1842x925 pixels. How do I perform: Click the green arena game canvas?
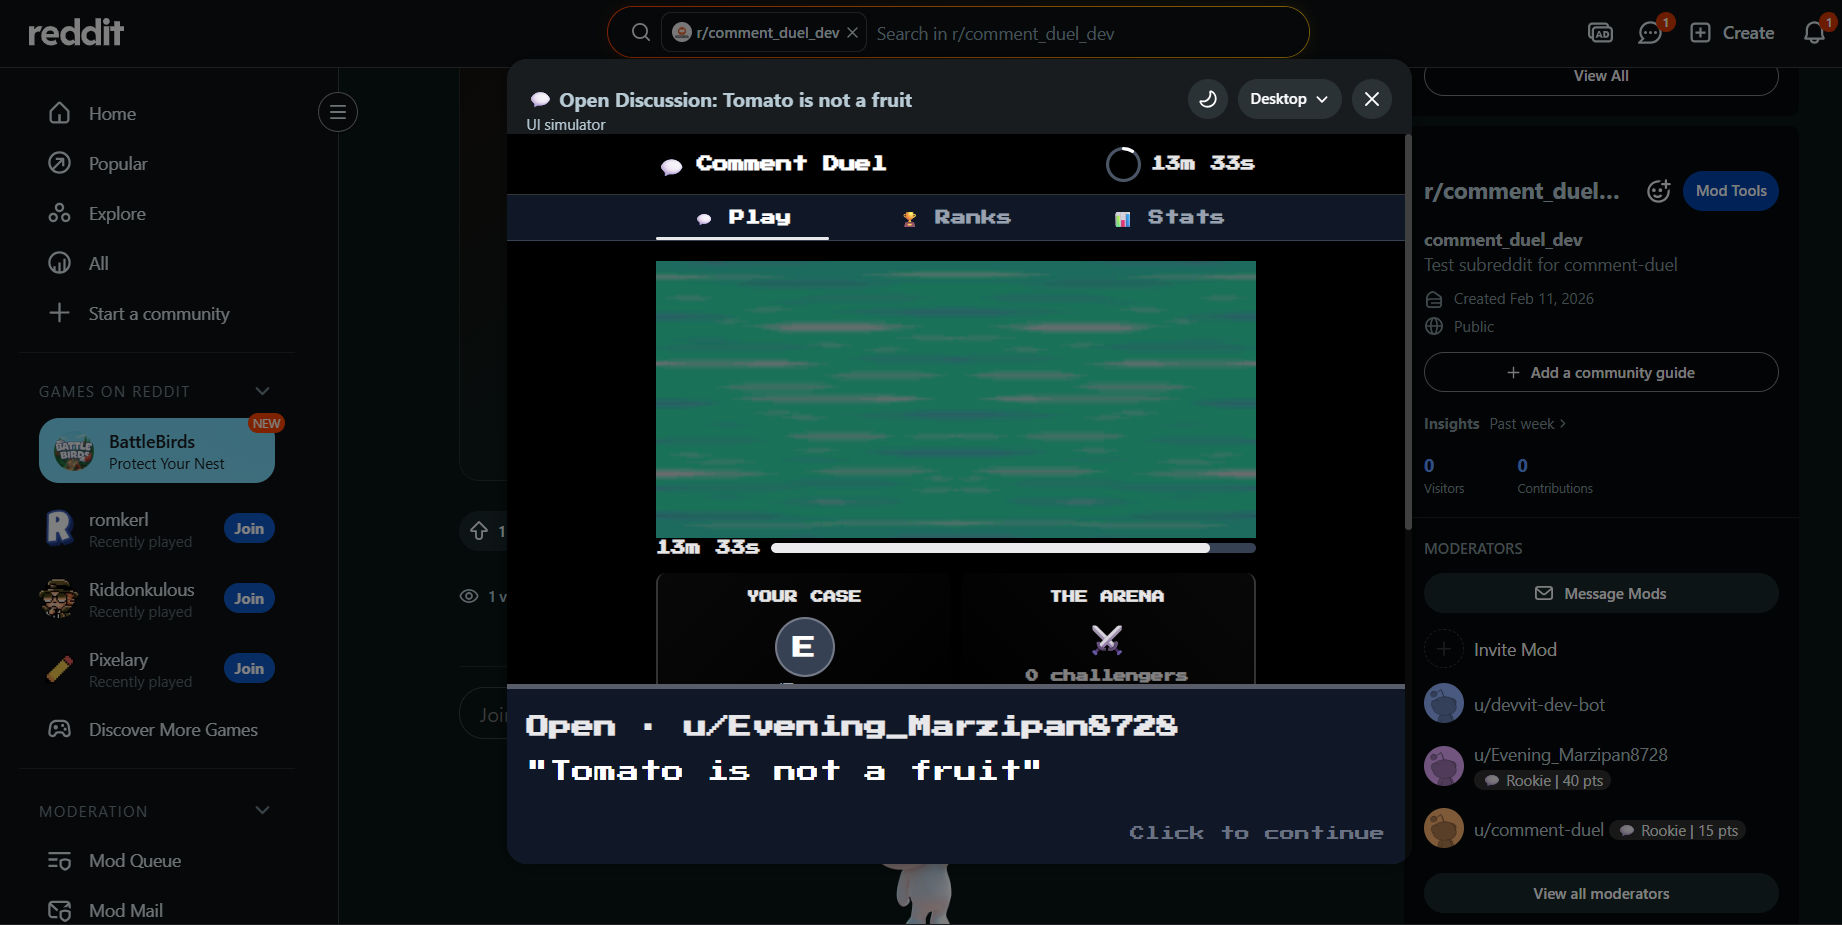coord(956,399)
